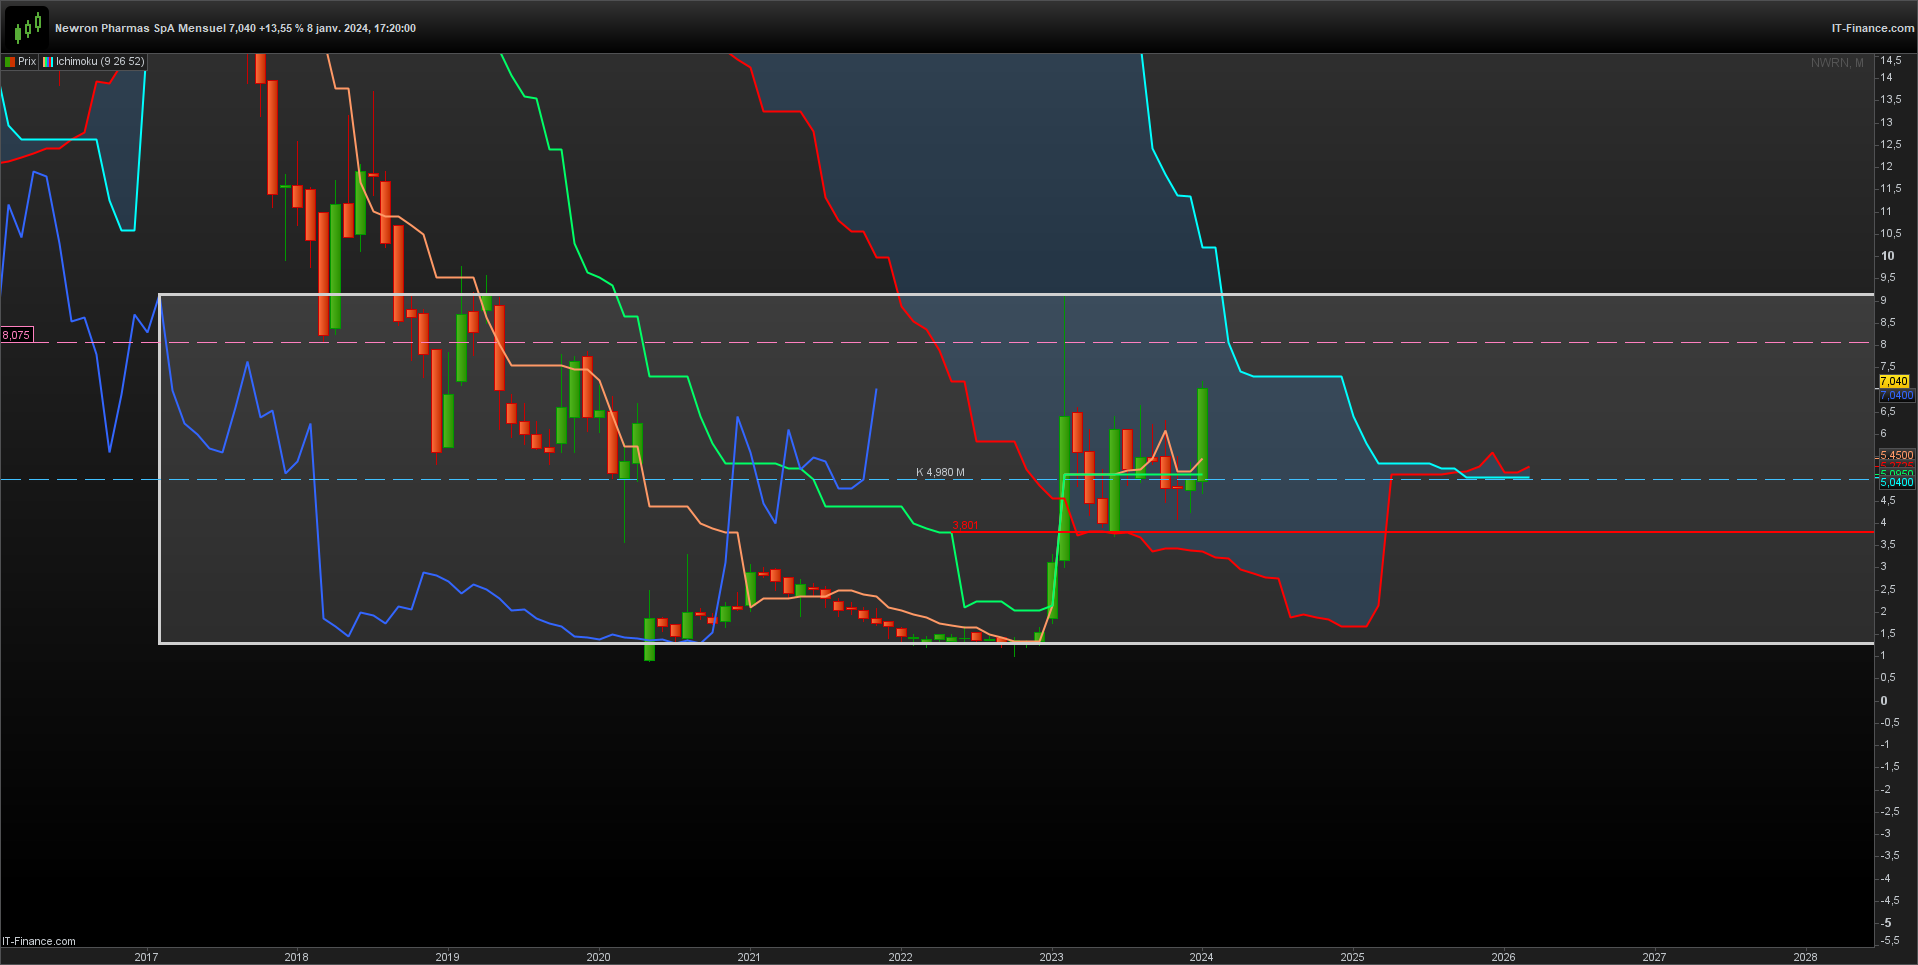
Task: Select the cyan 5,0400 price tag
Action: (1897, 483)
